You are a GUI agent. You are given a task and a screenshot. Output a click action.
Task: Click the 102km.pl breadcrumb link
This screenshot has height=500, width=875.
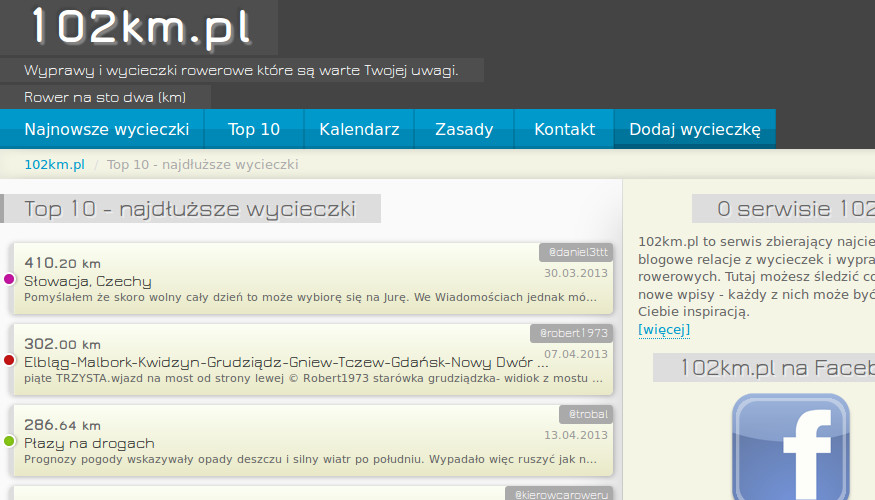click(54, 164)
